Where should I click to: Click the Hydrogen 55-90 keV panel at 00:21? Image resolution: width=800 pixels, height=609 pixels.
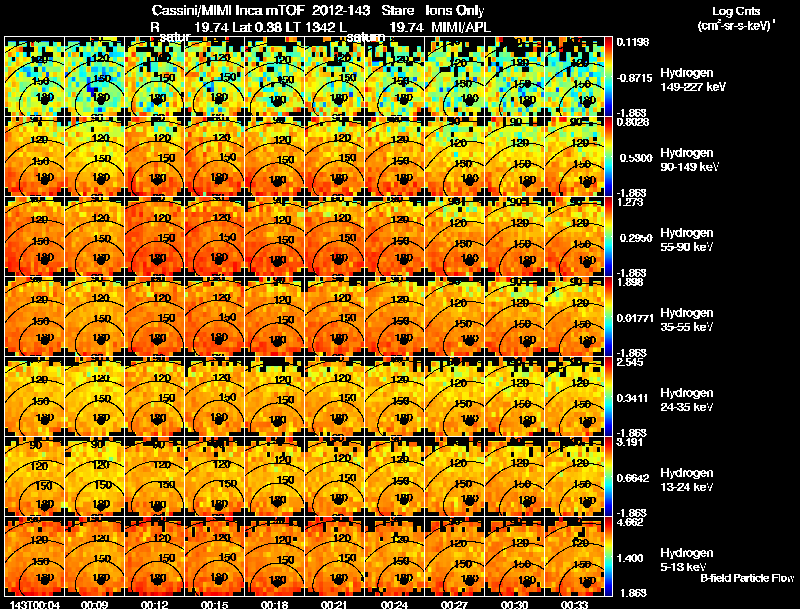[x=335, y=236]
